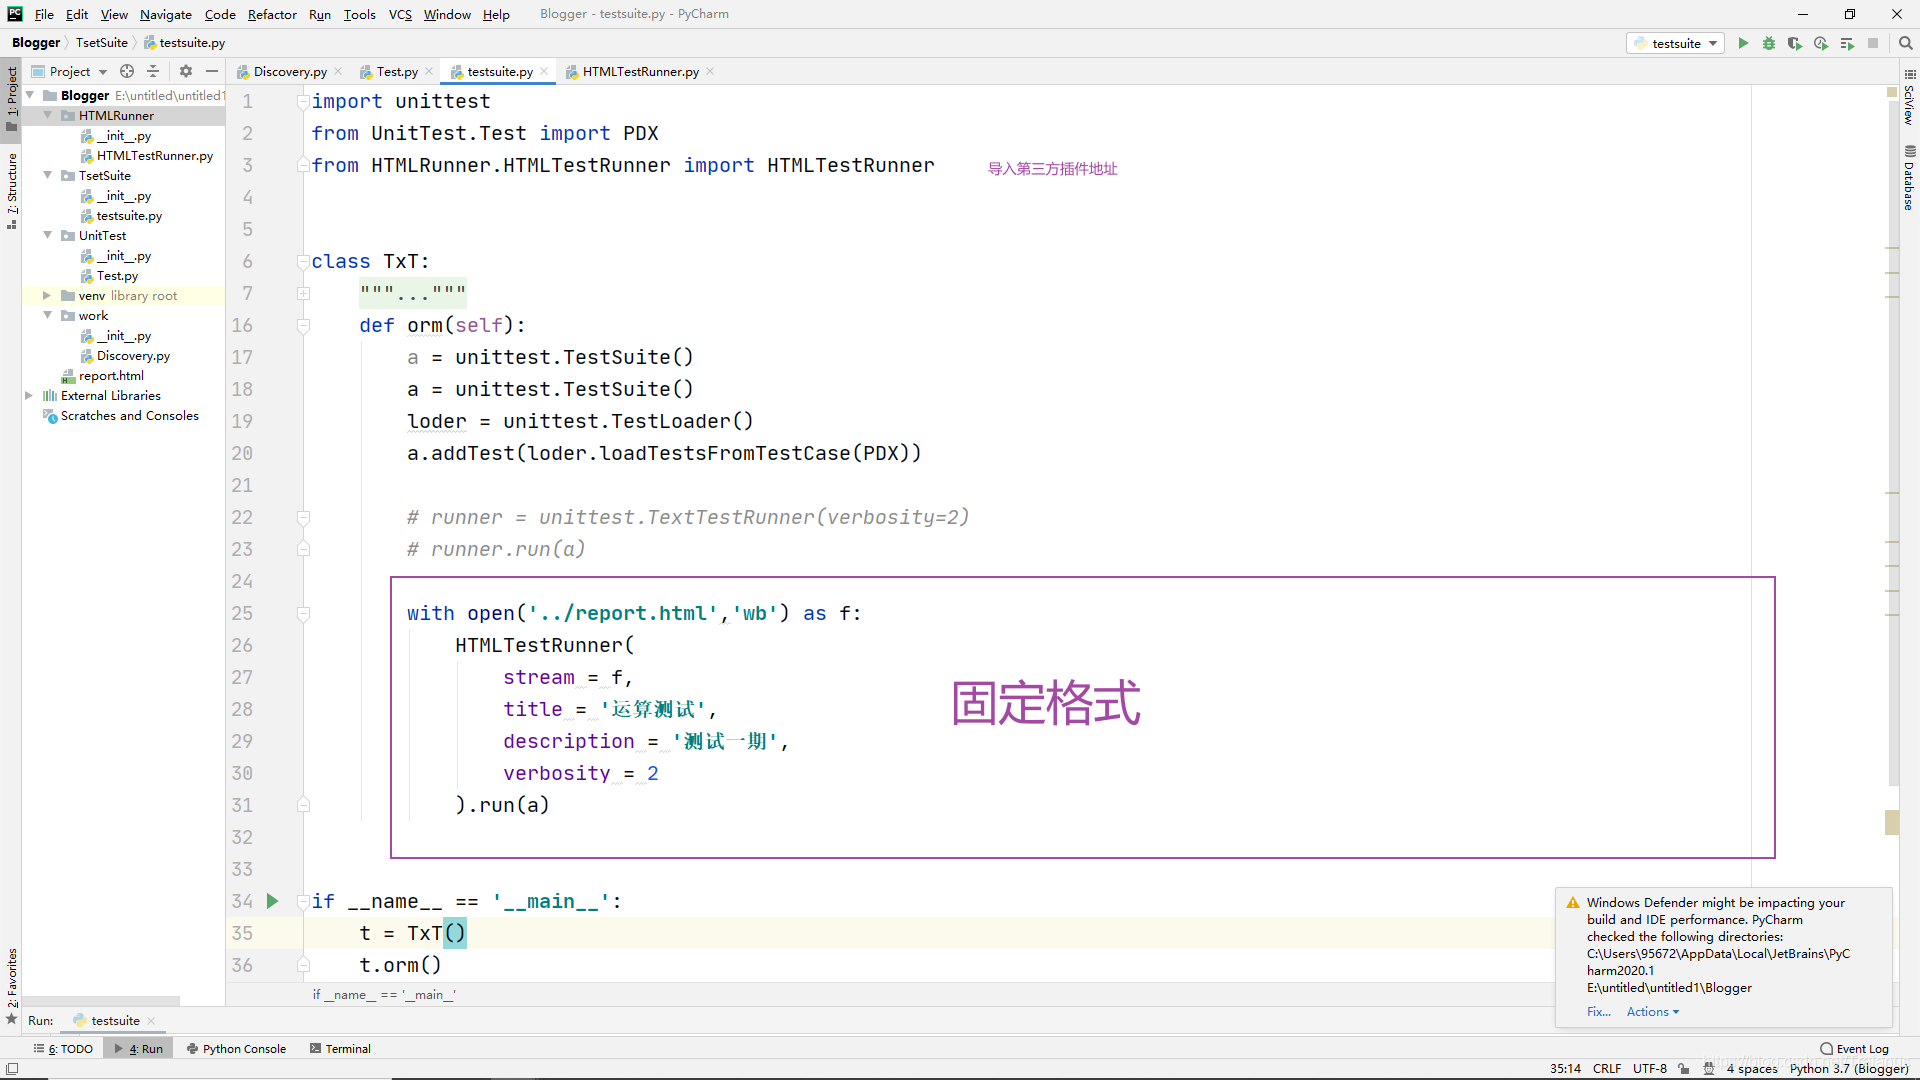
Task: Click the CRLF line separator
Action: click(1607, 1069)
